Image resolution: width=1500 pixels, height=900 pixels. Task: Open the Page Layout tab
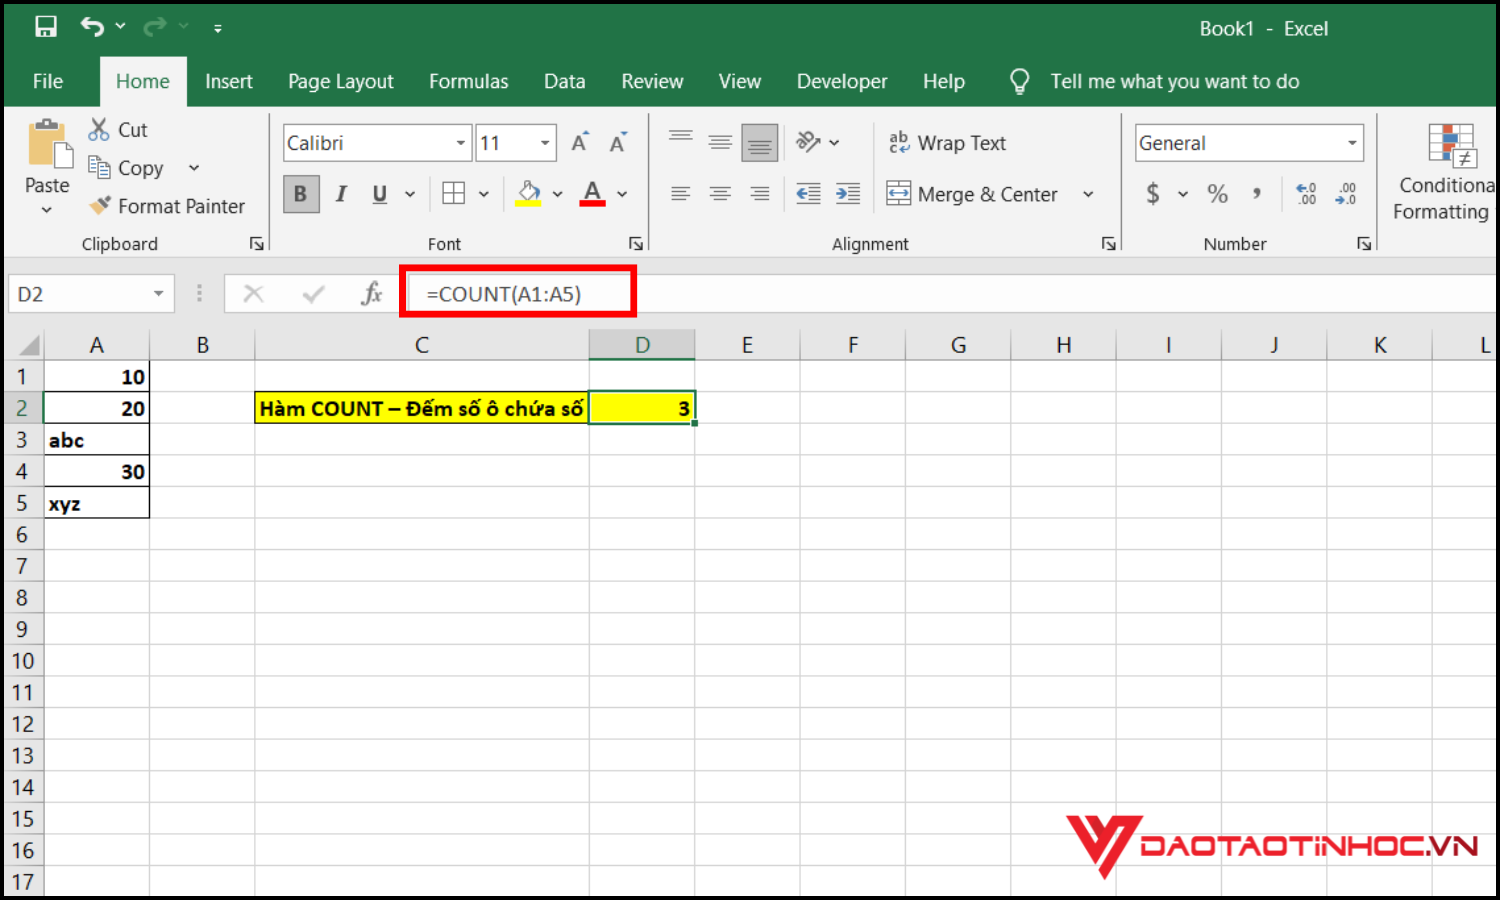340,81
